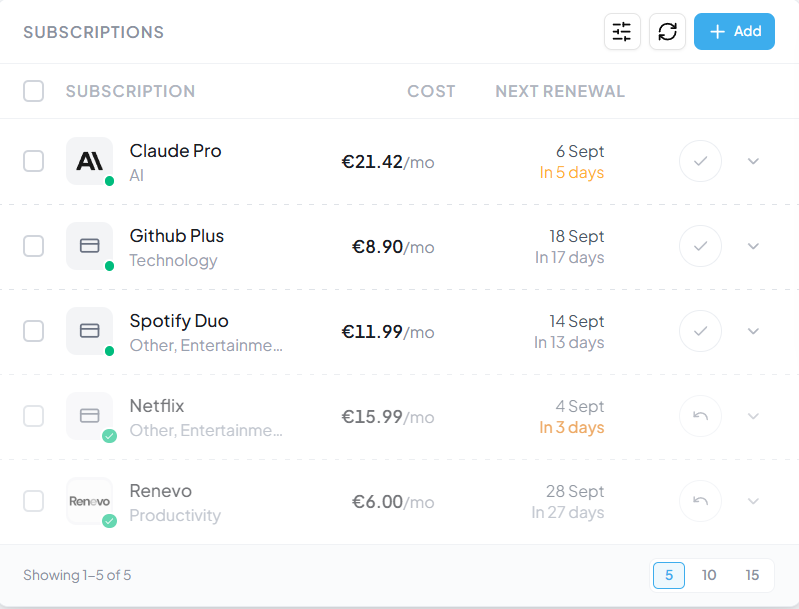Mark Spotify Duo as paid with checkmark

coord(701,331)
